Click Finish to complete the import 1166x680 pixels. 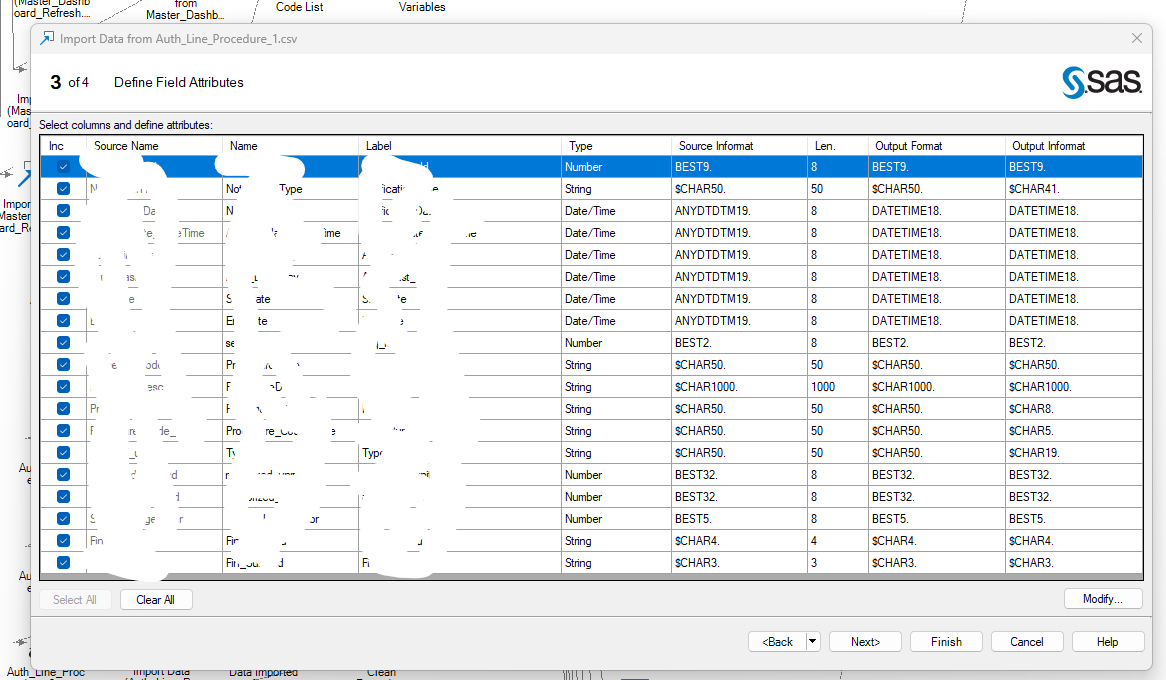coord(945,641)
